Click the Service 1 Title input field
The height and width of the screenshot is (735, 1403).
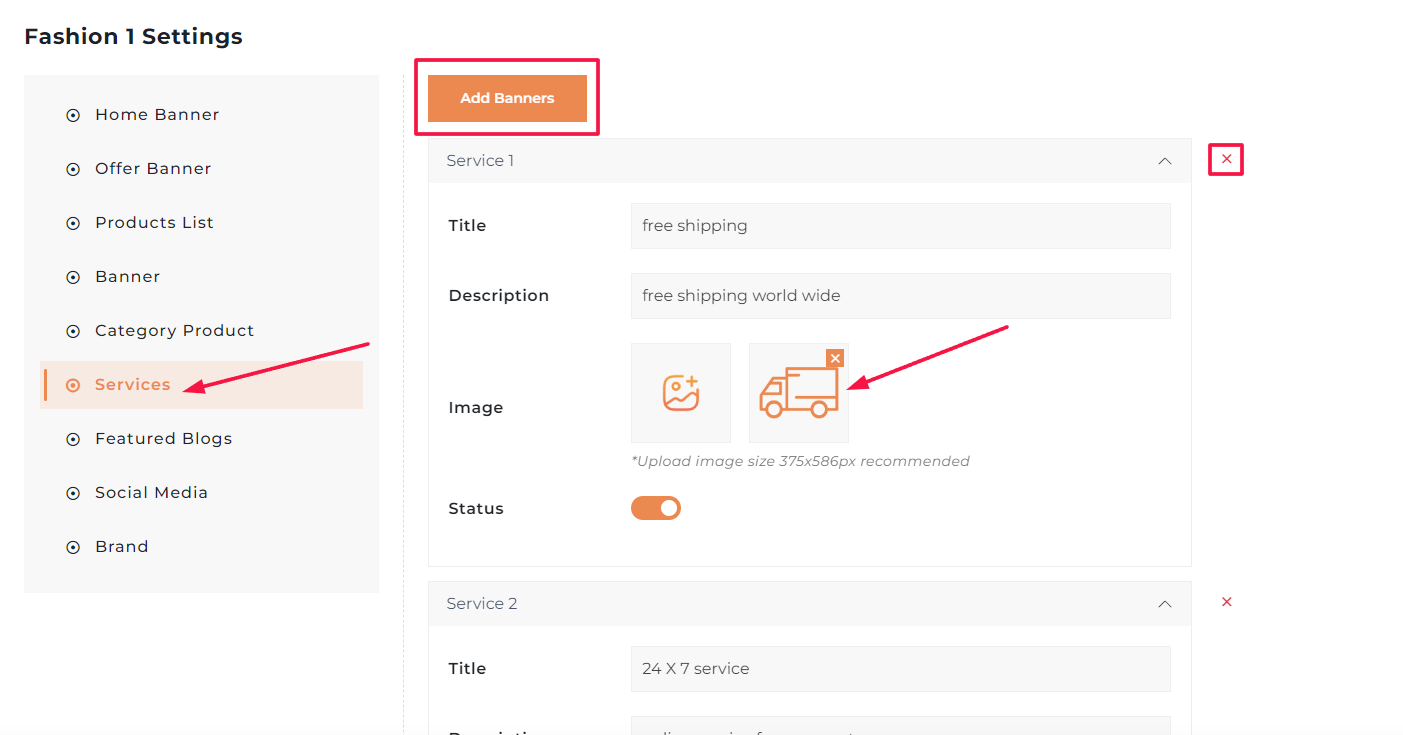point(900,226)
